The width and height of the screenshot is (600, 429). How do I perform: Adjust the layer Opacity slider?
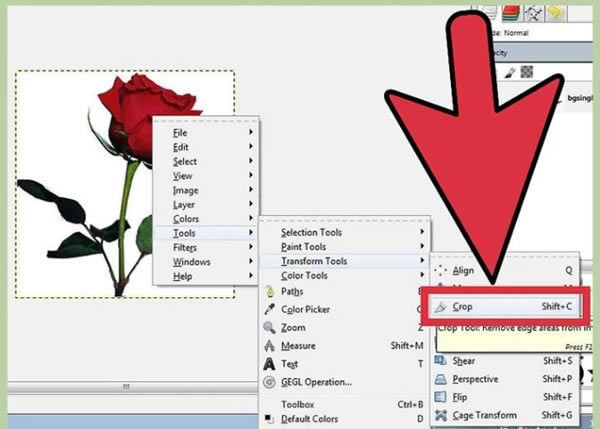[543, 52]
